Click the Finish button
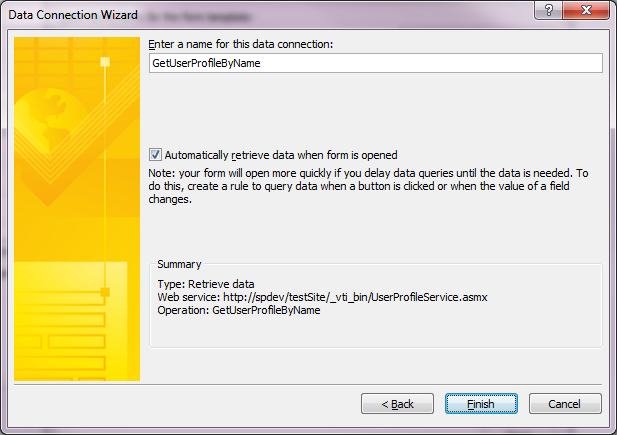Screen dimensions: 617x435 pyautogui.click(x=481, y=404)
